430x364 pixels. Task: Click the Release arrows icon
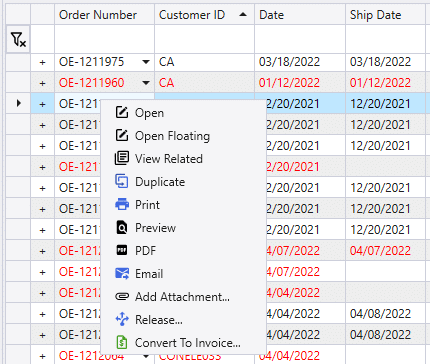(122, 319)
